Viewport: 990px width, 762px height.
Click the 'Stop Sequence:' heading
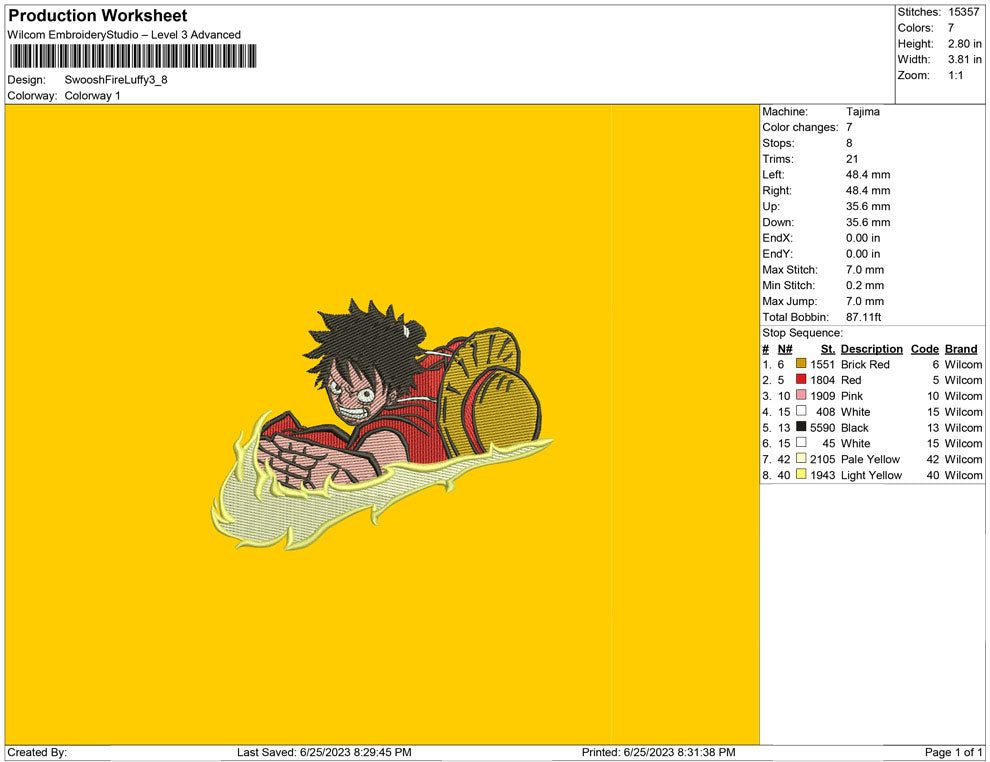(802, 333)
